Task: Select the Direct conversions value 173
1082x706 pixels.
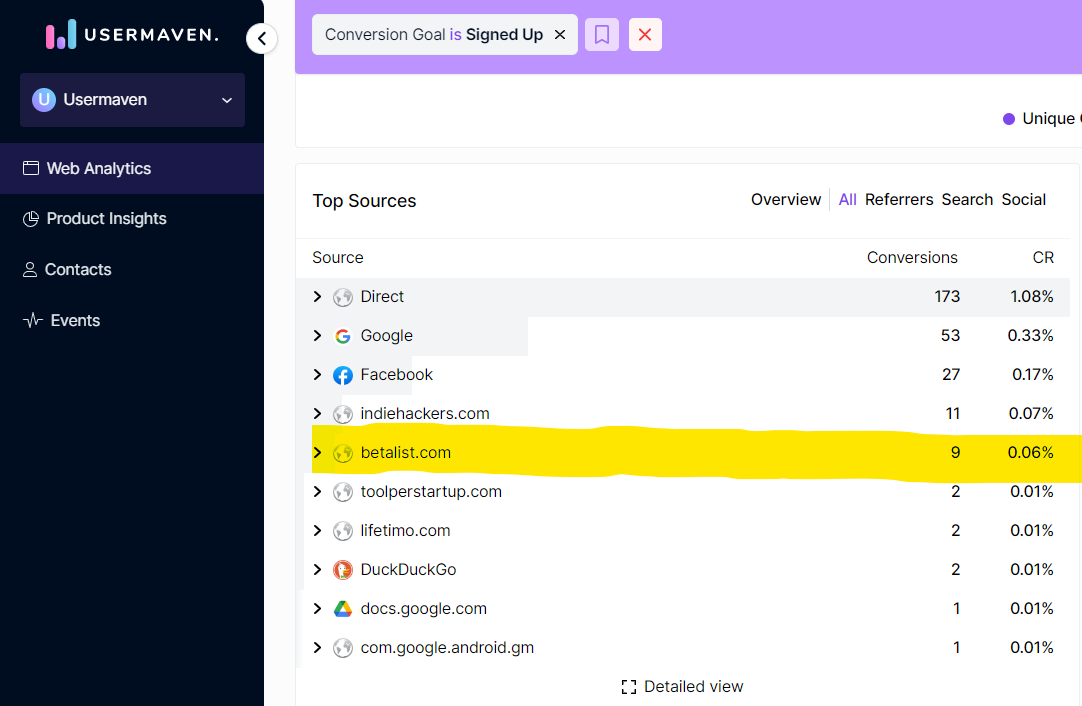Action: click(947, 297)
